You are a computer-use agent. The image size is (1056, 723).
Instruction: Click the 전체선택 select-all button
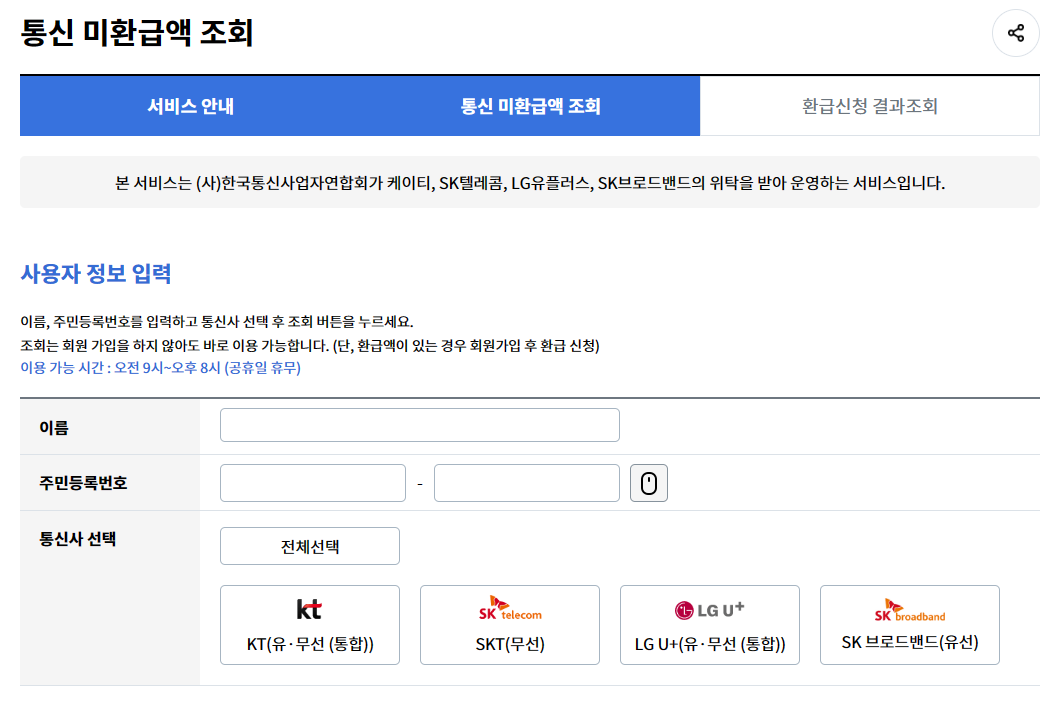pos(309,545)
